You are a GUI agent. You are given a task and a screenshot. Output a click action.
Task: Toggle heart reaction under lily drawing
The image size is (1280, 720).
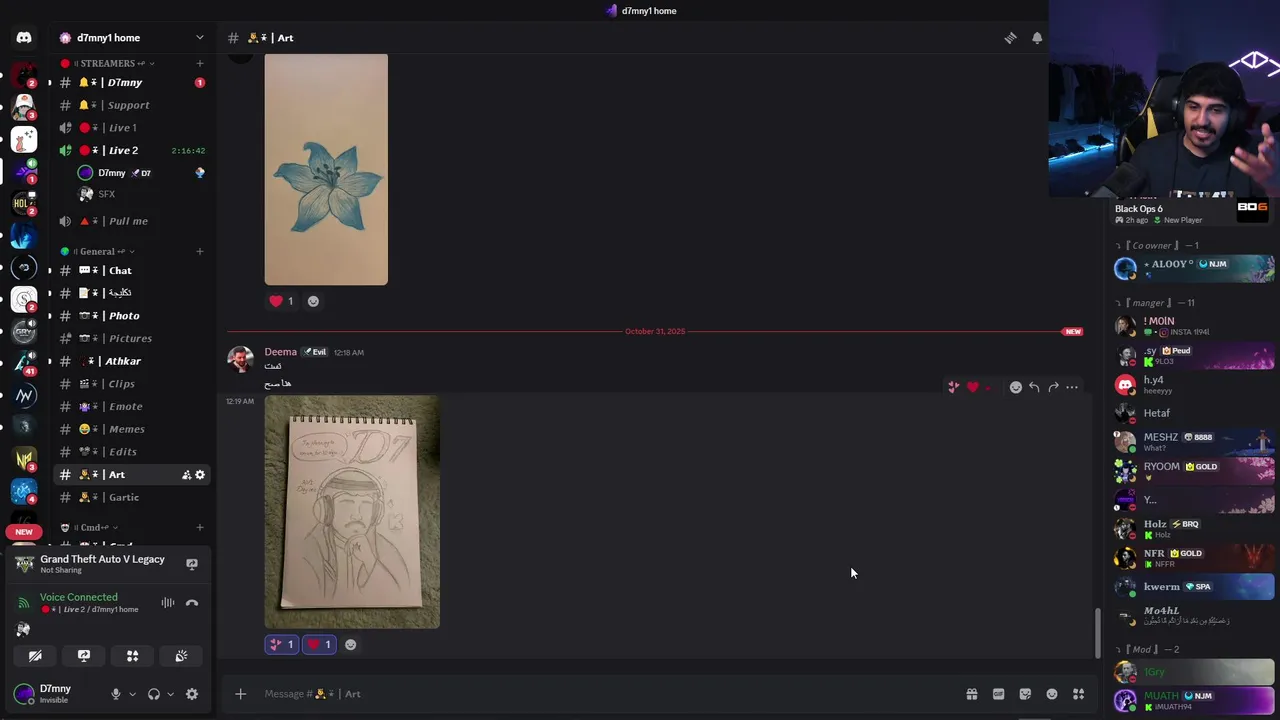click(281, 301)
